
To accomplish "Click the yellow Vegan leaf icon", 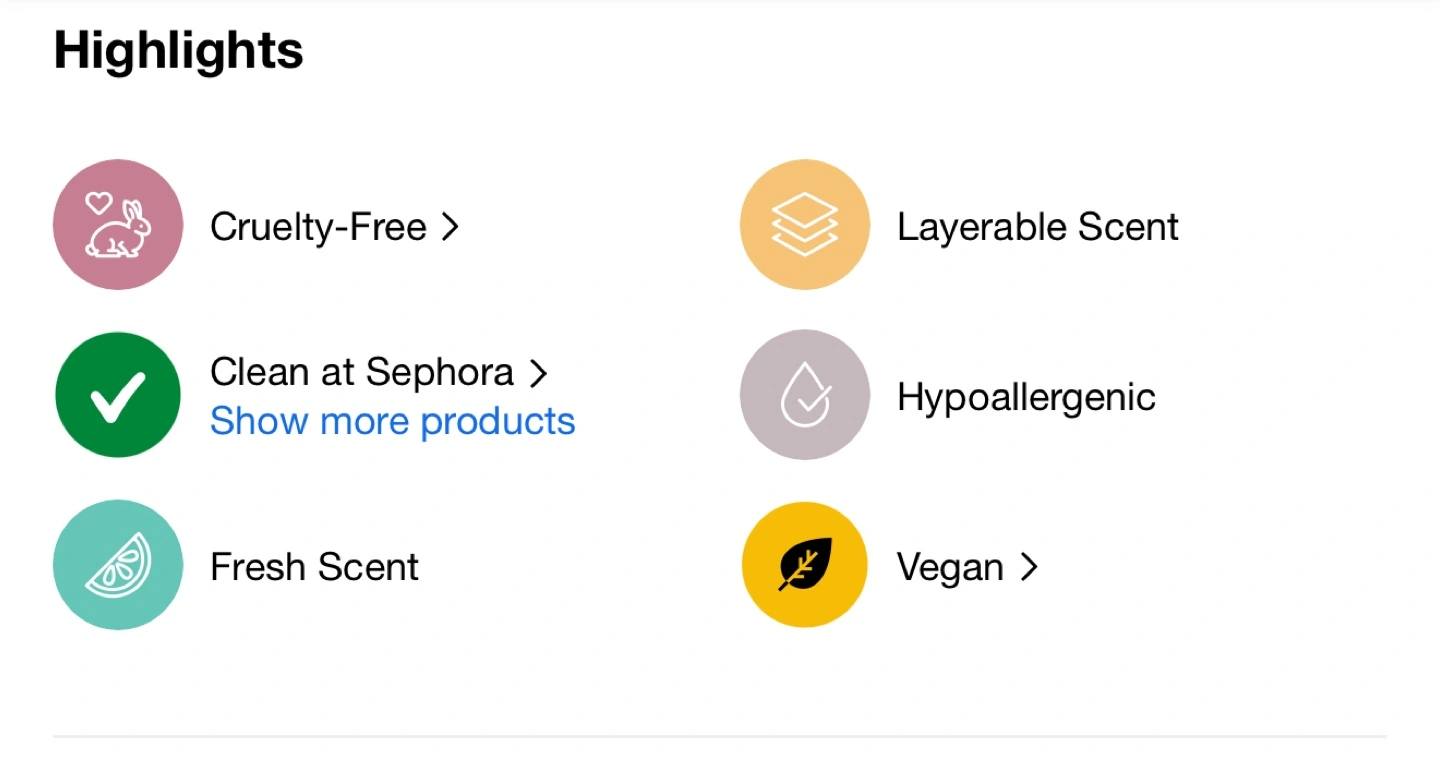I will coord(805,565).
